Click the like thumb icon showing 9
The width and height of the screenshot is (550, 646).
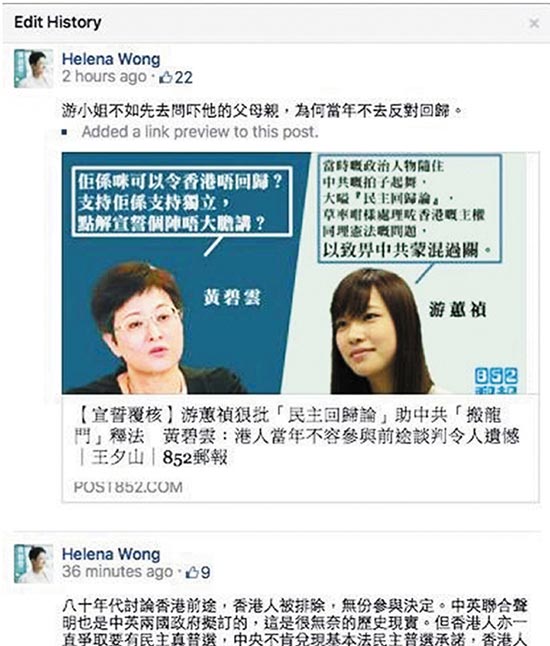point(192,572)
